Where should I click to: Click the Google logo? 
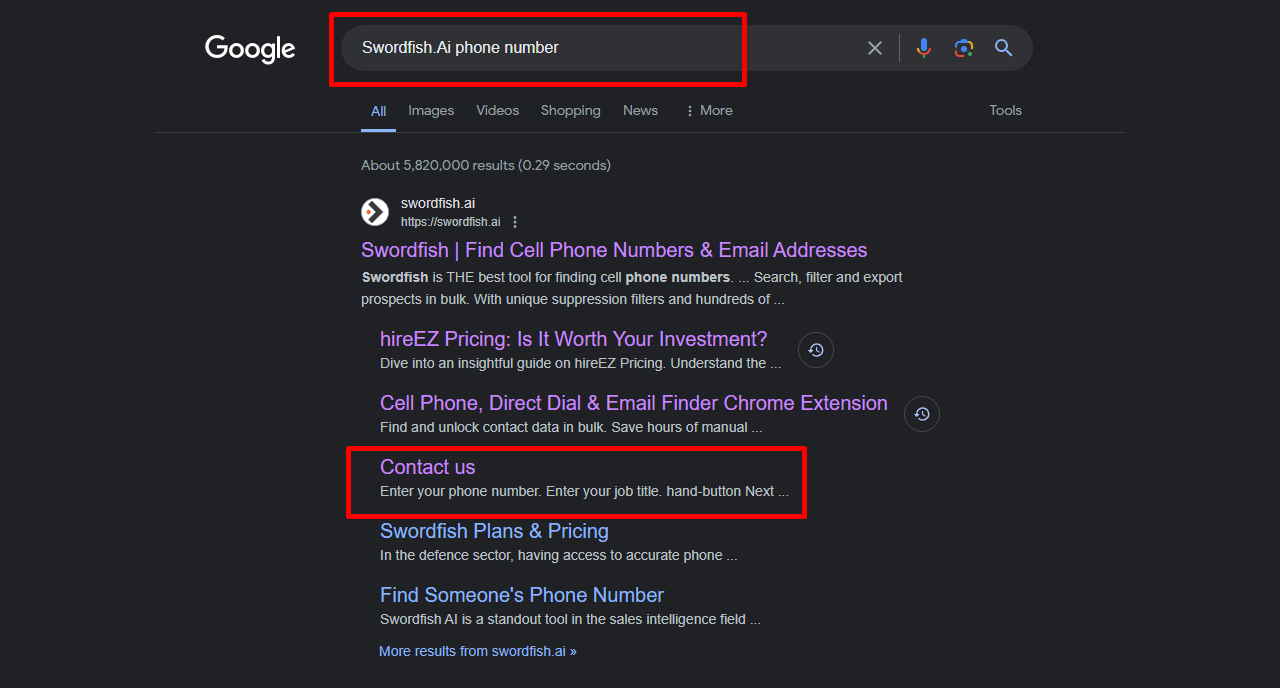click(250, 48)
